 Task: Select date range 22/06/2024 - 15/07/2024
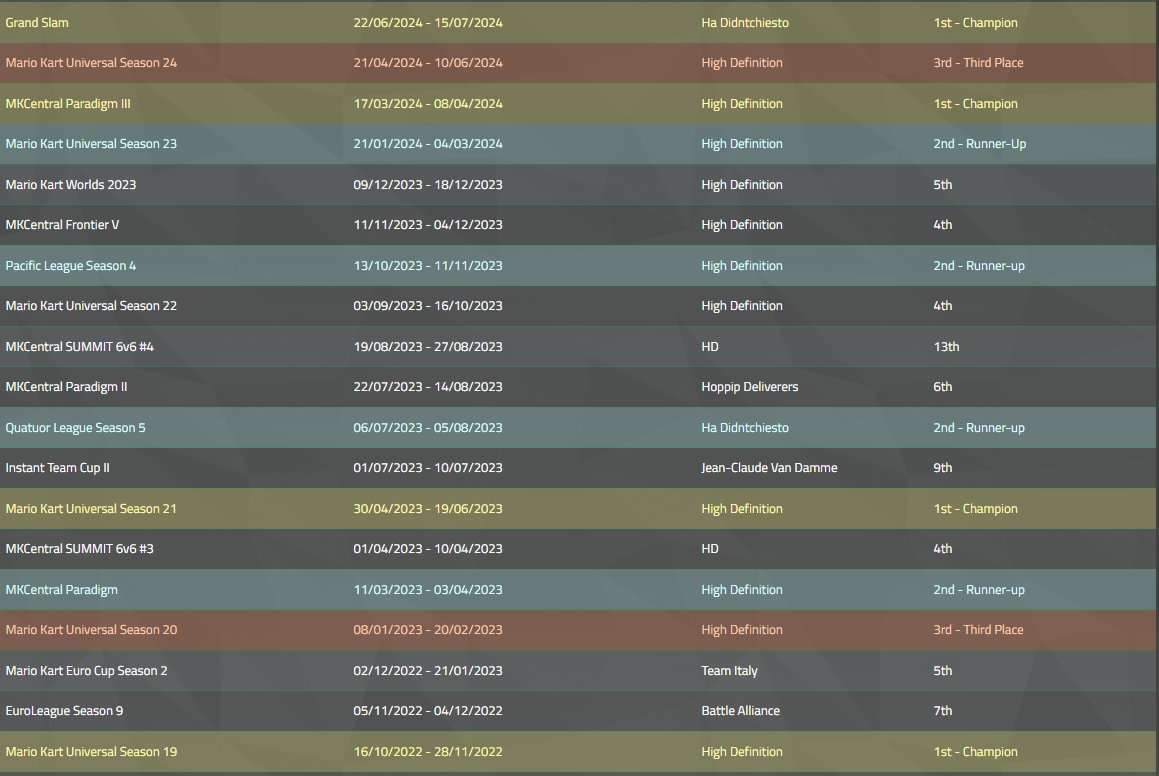428,23
